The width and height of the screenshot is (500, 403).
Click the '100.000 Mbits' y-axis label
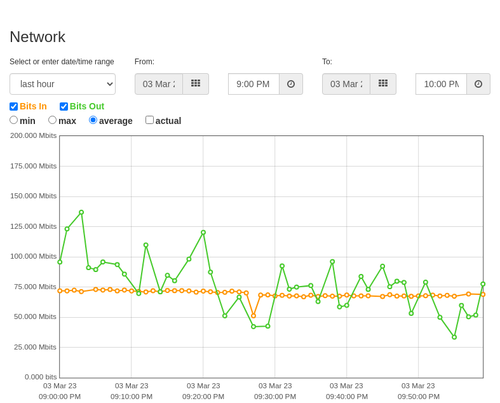[x=33, y=256]
